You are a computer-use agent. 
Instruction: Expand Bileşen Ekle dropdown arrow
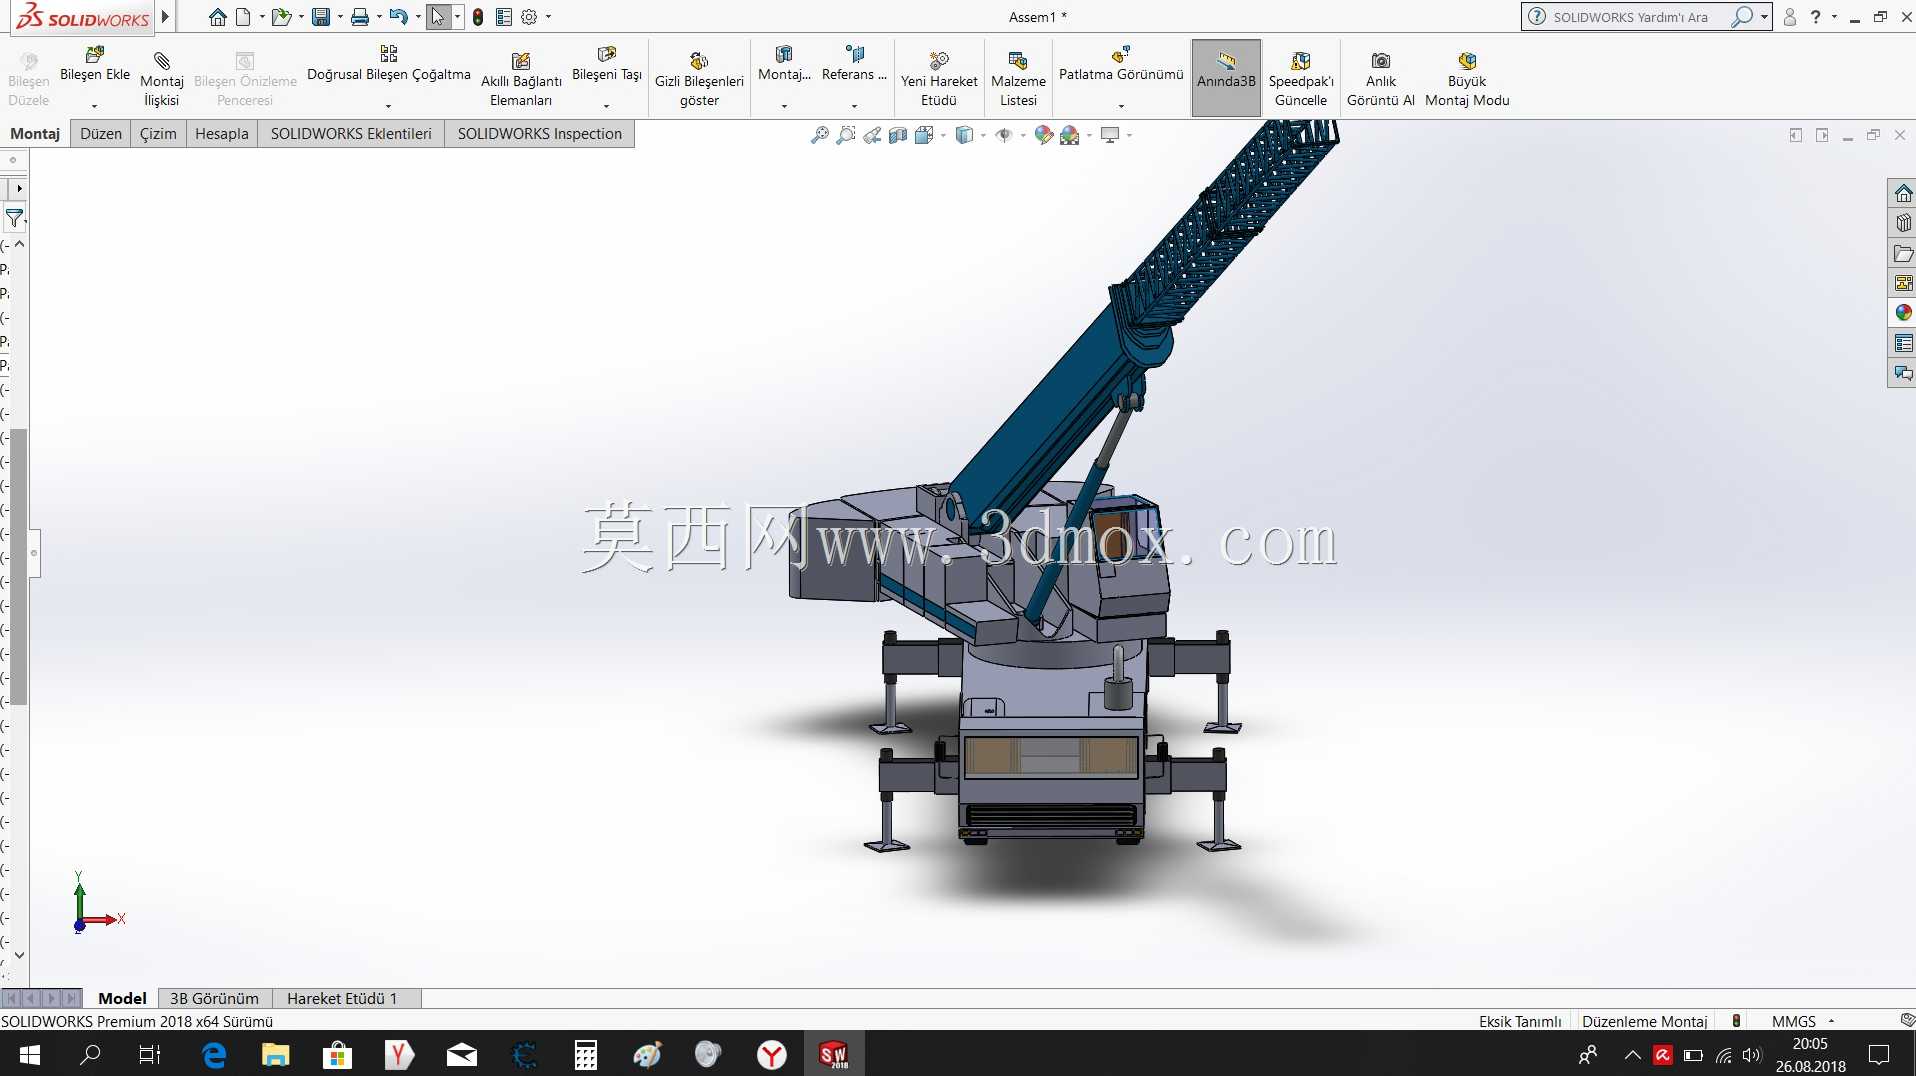point(94,106)
